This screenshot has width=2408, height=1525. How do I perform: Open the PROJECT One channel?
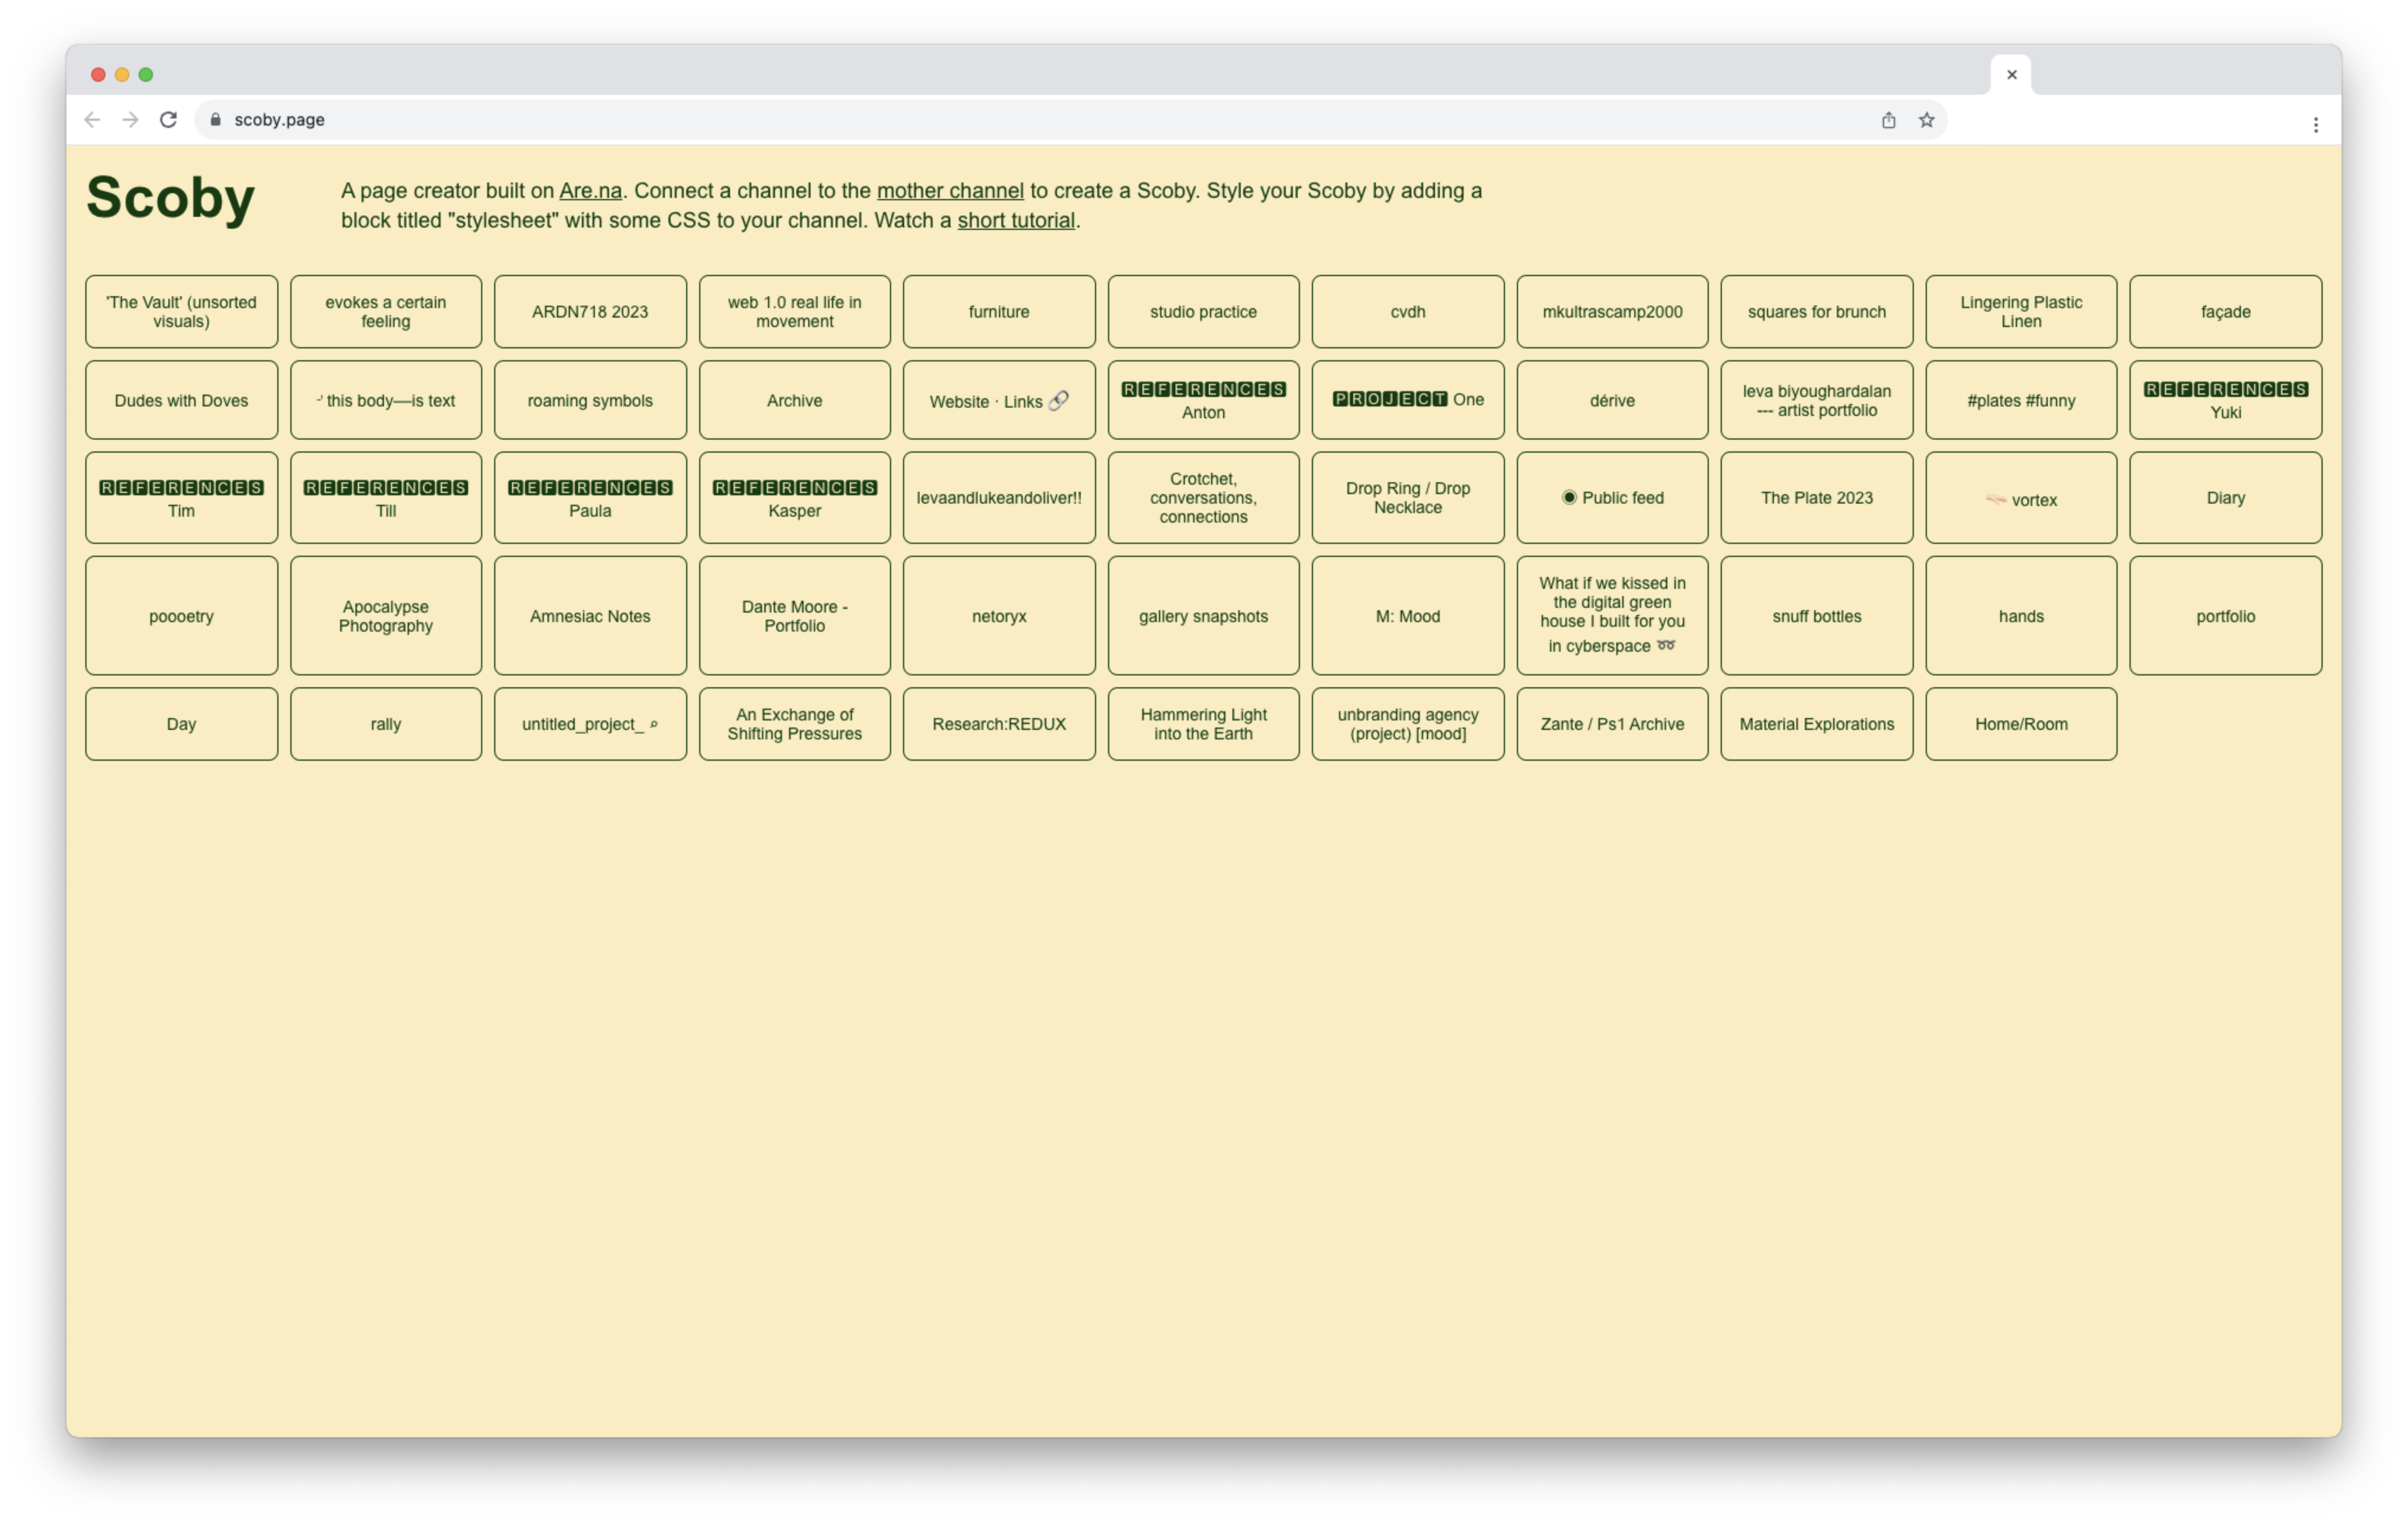(x=1407, y=400)
